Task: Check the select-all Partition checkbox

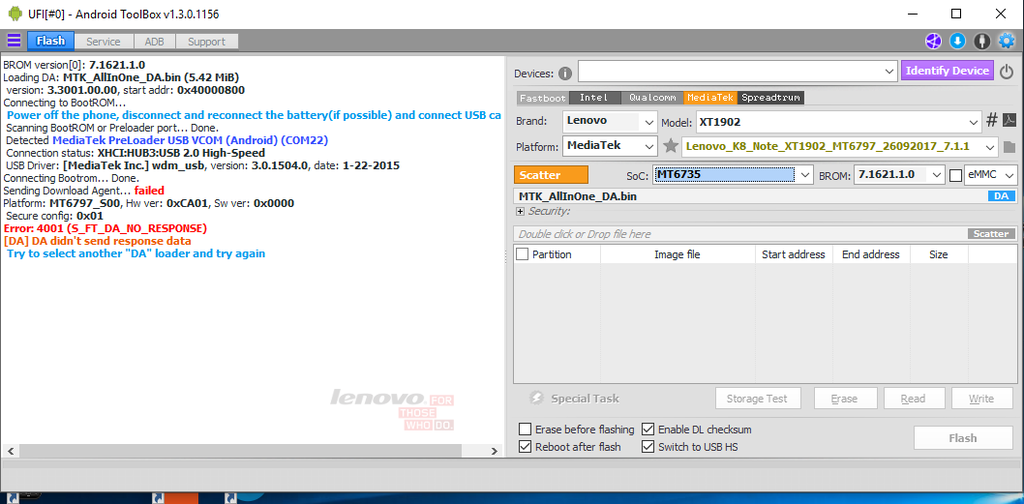Action: pos(522,255)
